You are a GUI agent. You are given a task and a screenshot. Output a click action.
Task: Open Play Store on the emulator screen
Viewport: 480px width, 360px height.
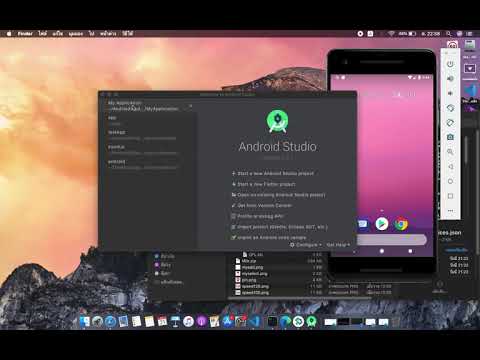click(382, 224)
